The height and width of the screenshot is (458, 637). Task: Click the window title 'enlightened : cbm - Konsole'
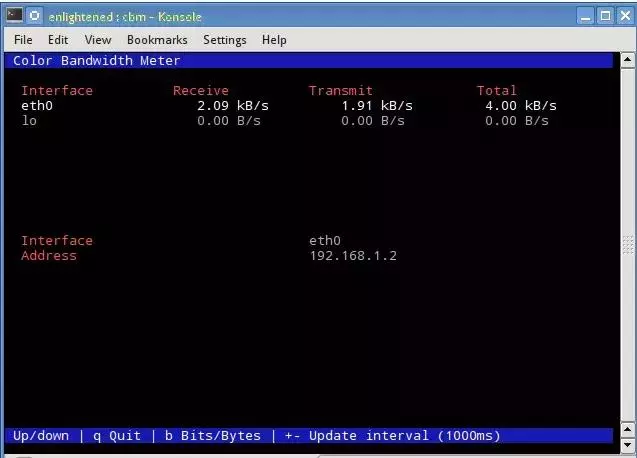click(125, 17)
